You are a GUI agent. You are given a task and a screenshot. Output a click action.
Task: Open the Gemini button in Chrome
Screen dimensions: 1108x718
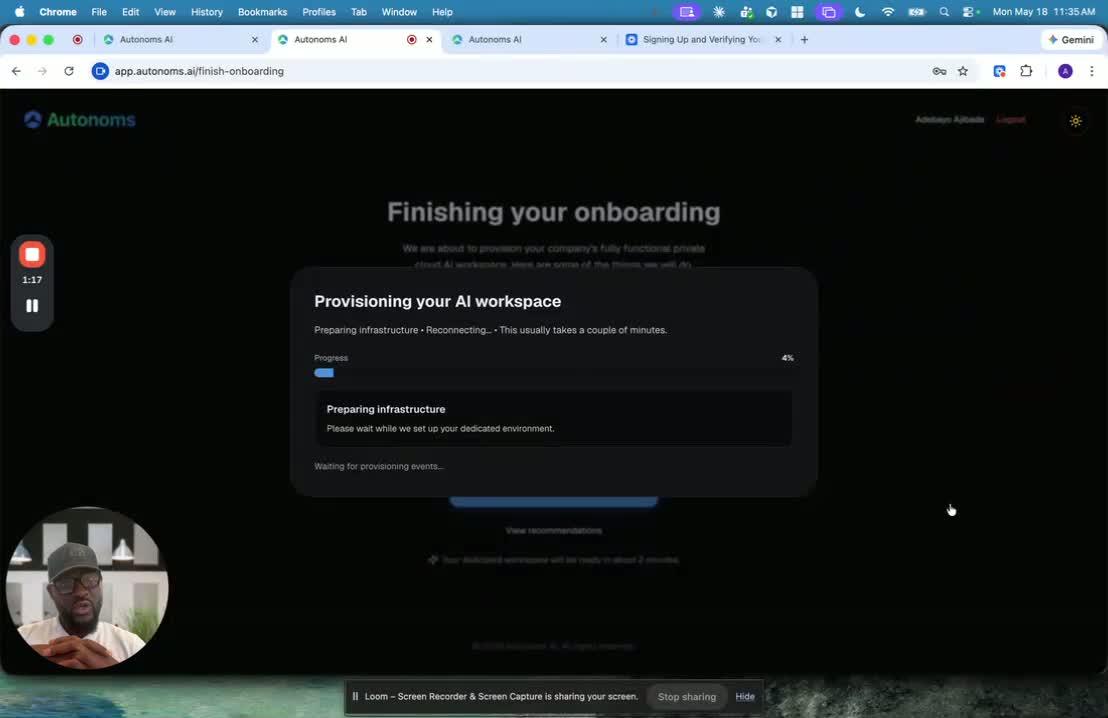pos(1071,40)
